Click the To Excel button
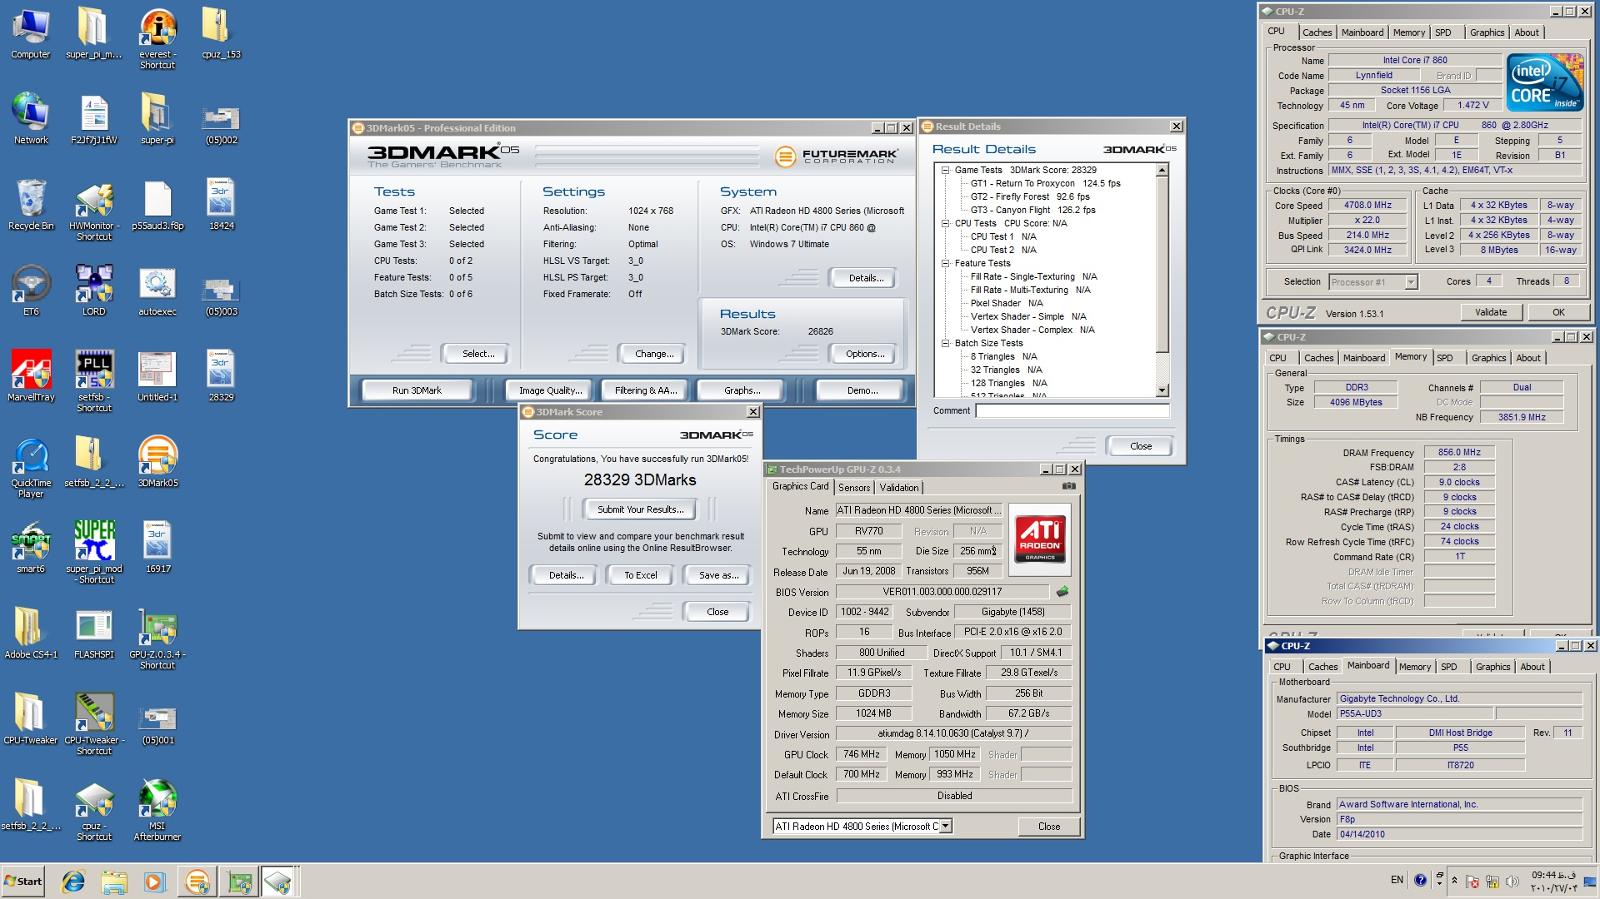This screenshot has width=1600, height=899. (x=641, y=575)
